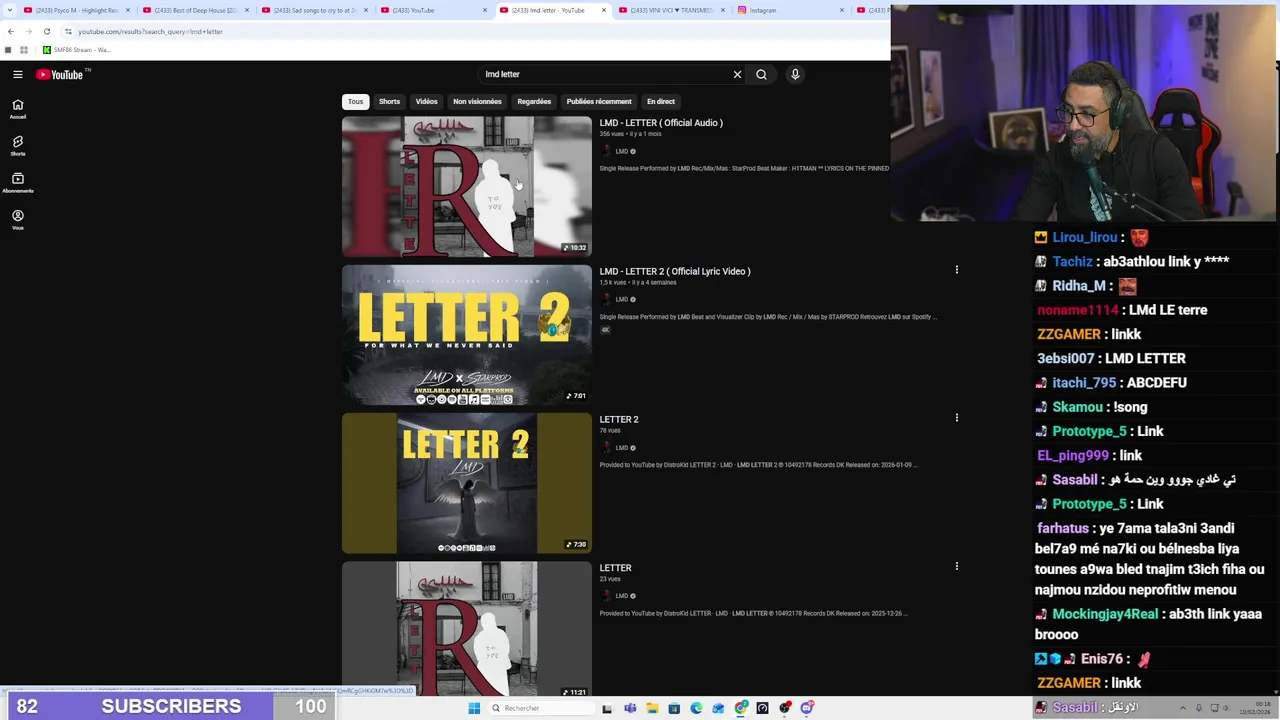
Task: Click LMD channel avatar under LETTER 2 Lyric Video
Action: coord(606,299)
